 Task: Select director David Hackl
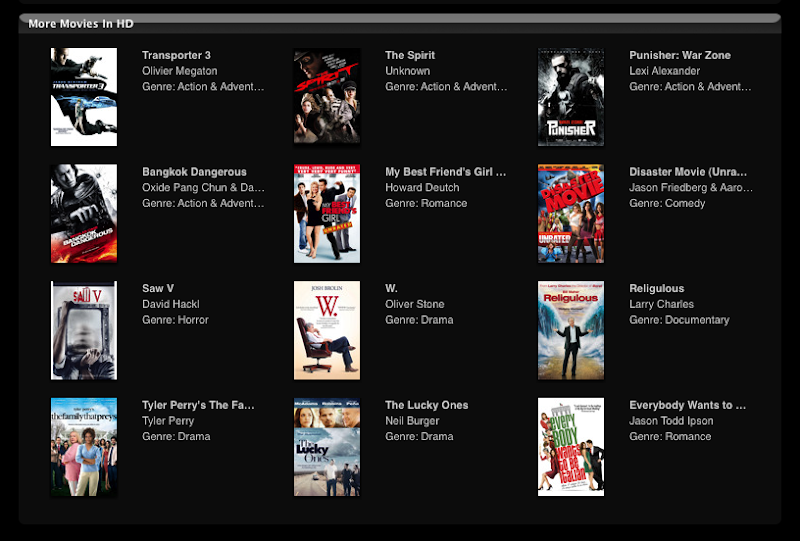(170, 304)
